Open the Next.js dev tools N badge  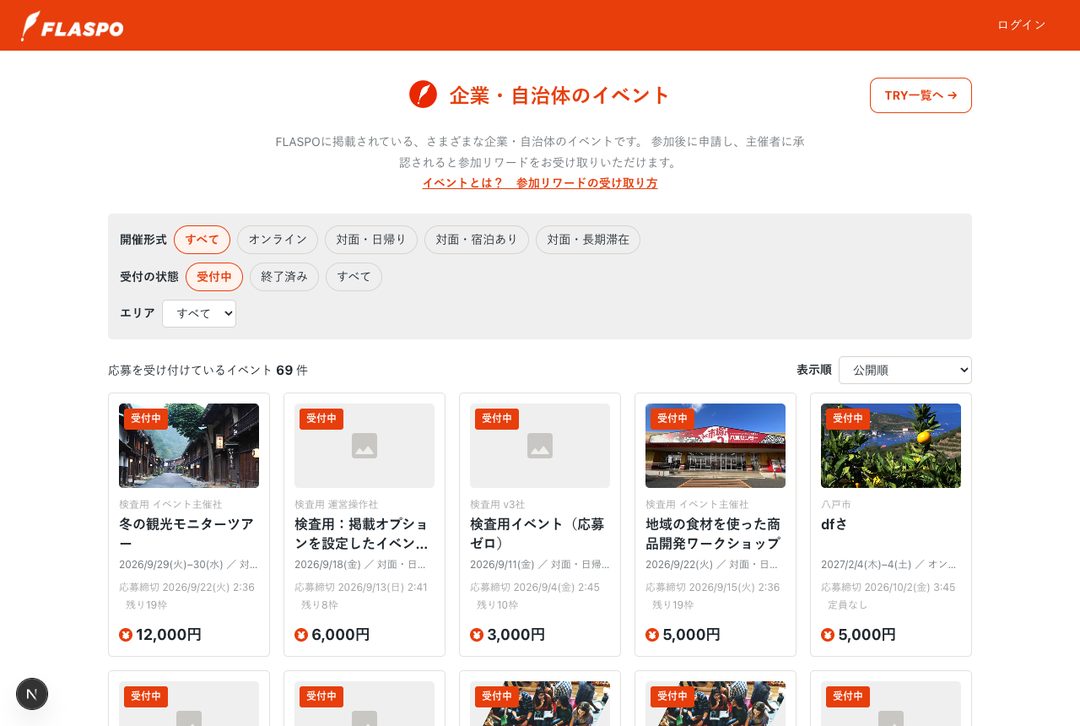(32, 694)
